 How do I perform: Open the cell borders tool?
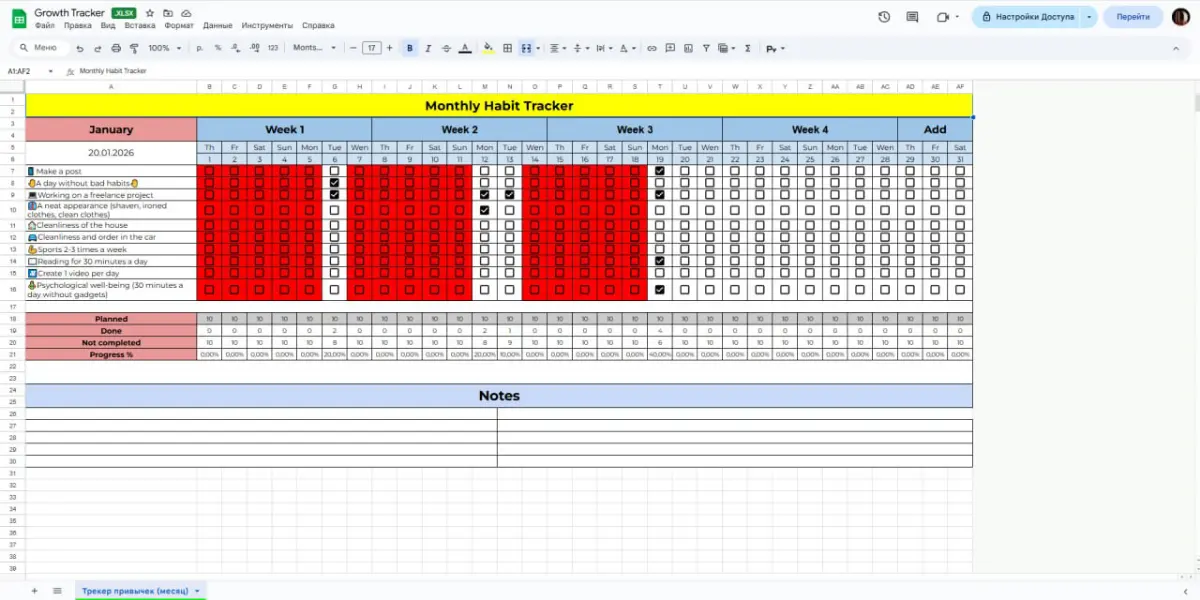point(507,48)
